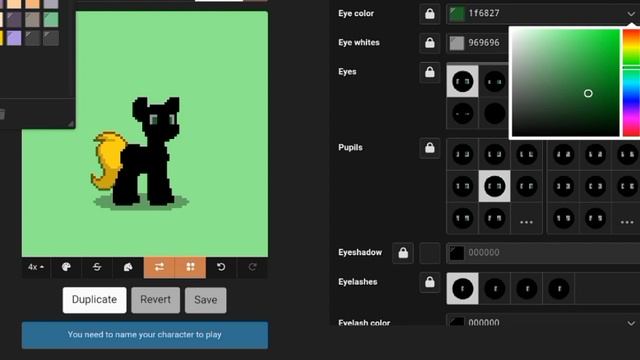The image size is (640, 360).
Task: Click the Save button
Action: point(205,300)
